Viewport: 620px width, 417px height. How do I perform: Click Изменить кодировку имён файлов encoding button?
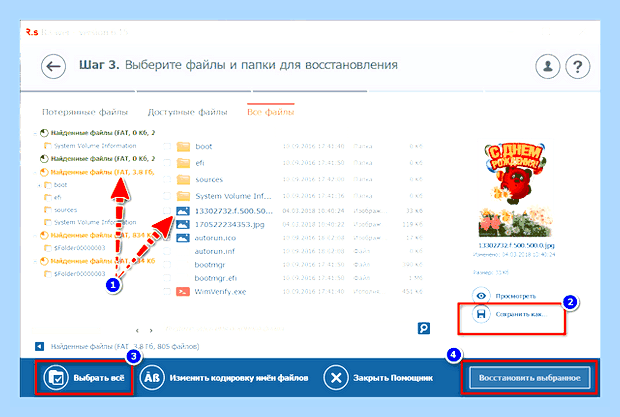[224, 378]
